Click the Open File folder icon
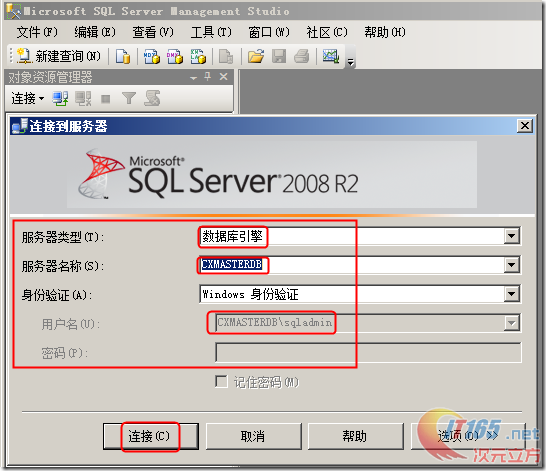The width and height of the screenshot is (546, 471). point(256,56)
